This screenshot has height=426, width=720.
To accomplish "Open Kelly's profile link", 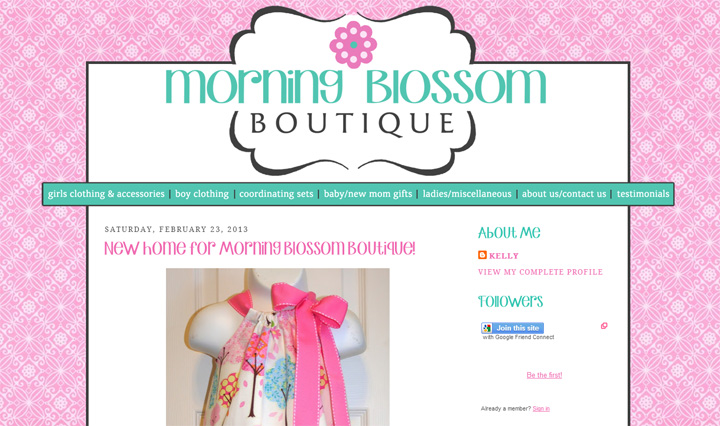I will pyautogui.click(x=504, y=256).
